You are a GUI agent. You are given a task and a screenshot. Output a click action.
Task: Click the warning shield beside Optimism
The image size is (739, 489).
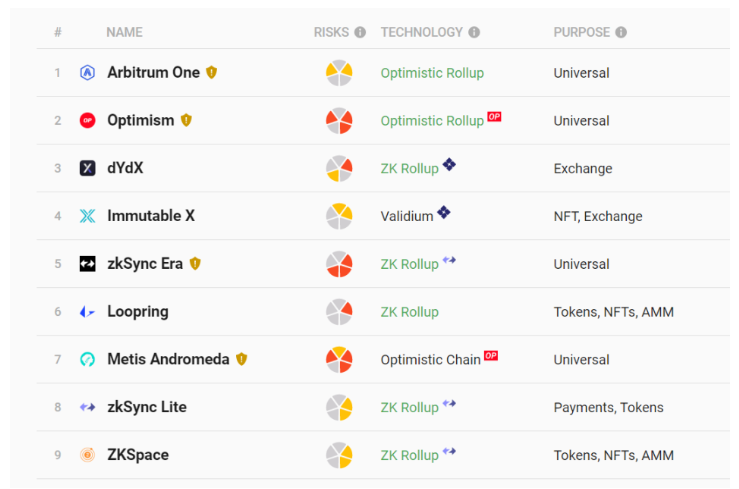click(187, 120)
